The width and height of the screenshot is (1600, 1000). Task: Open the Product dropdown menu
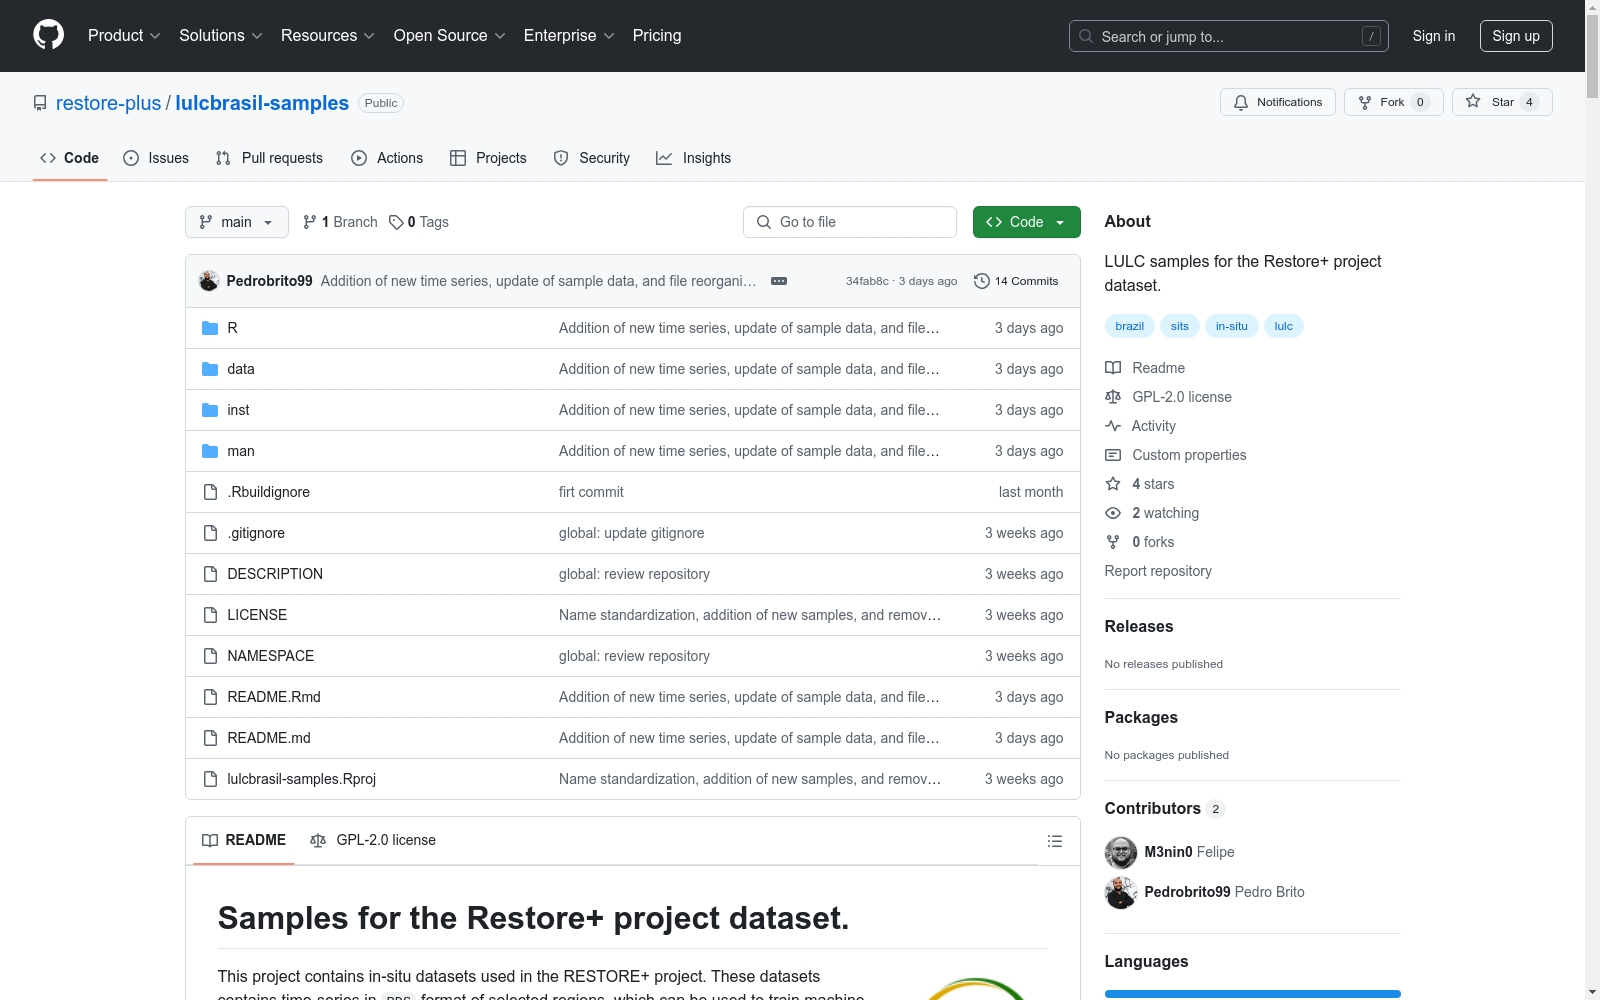click(x=124, y=35)
